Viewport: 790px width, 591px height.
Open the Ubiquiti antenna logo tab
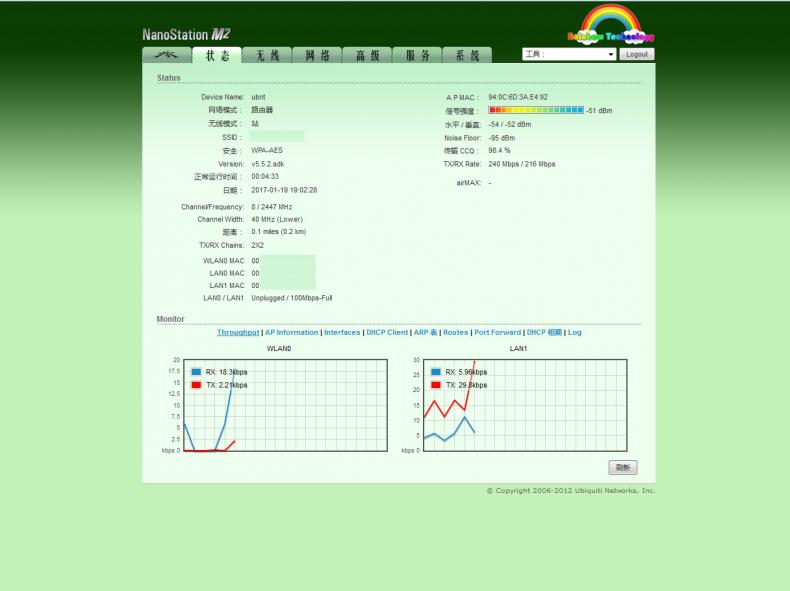pos(166,55)
